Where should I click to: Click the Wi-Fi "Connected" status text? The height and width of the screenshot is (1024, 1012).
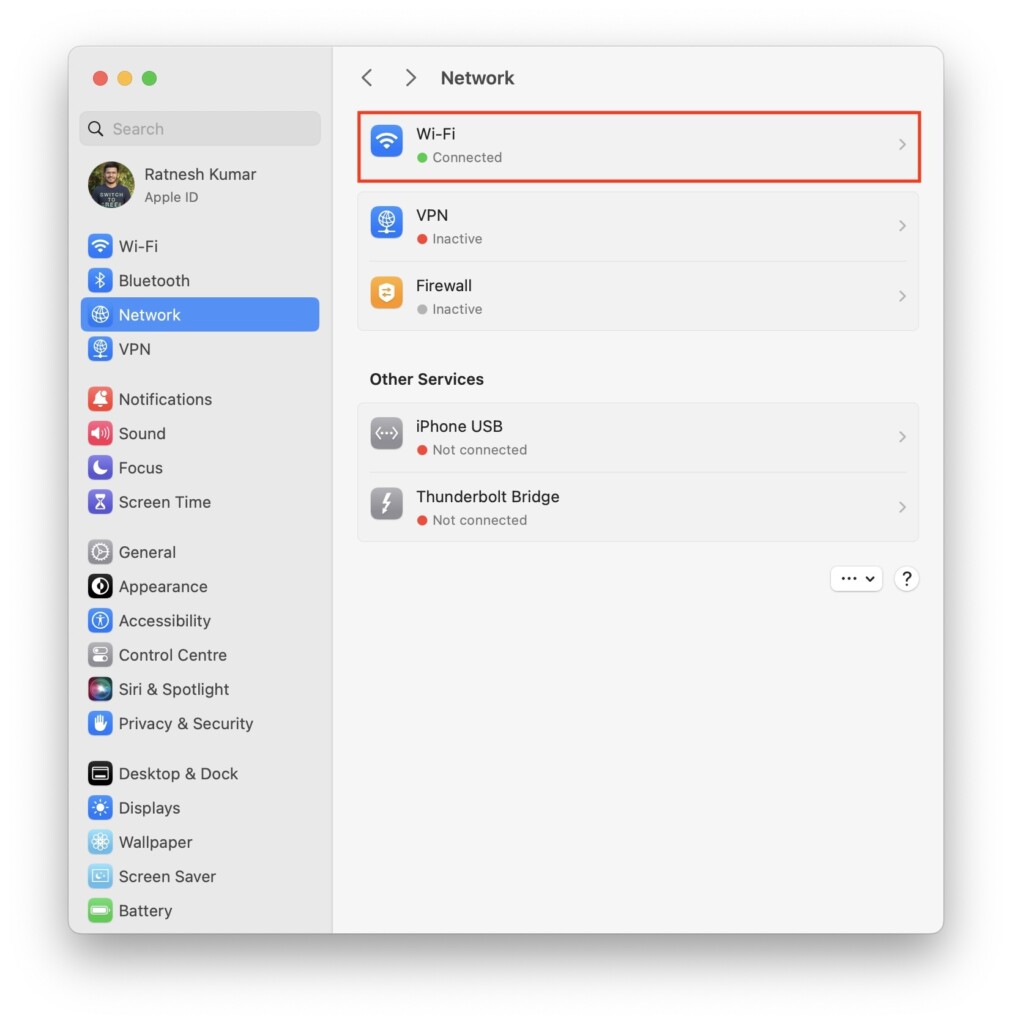[x=467, y=157]
